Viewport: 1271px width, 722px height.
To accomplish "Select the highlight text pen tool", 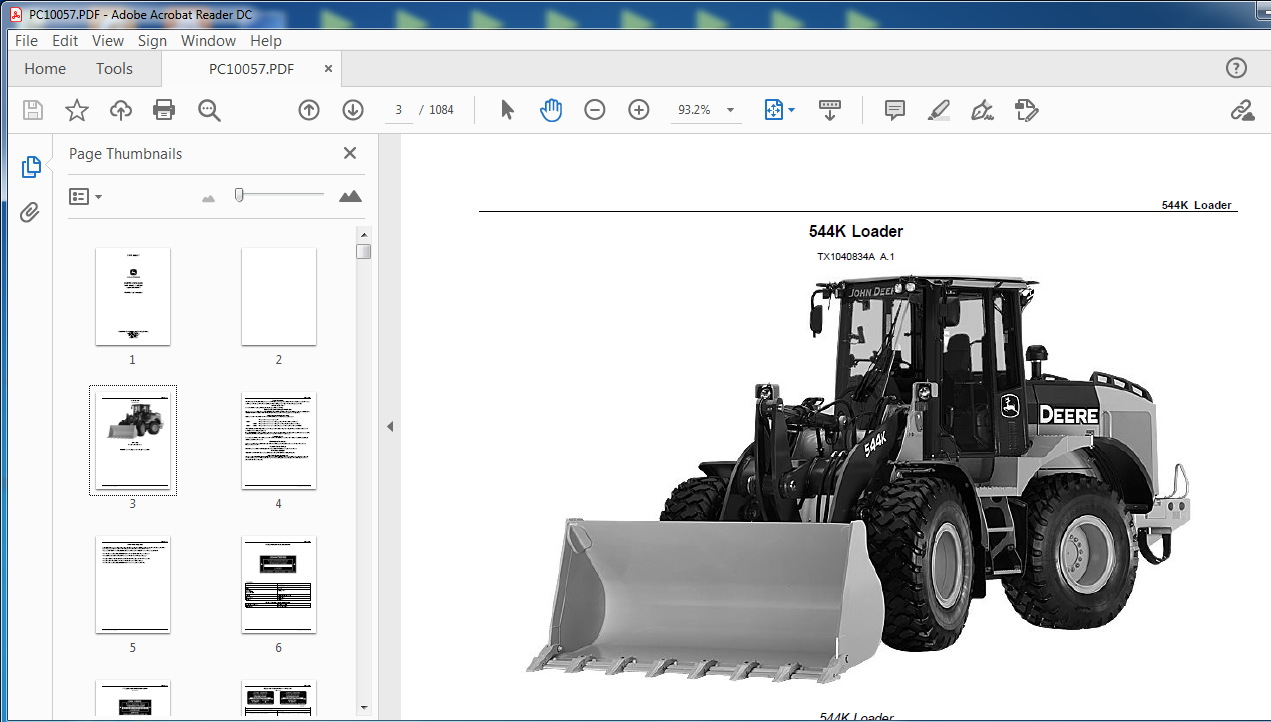I will (939, 110).
